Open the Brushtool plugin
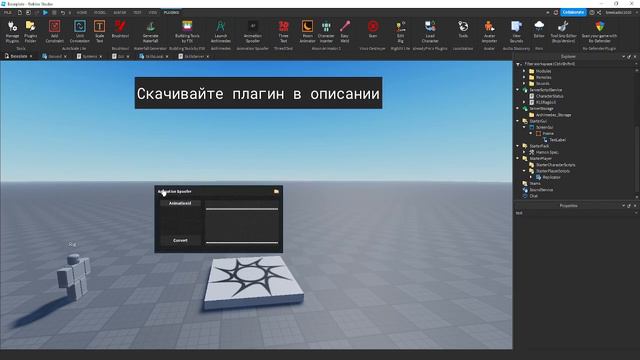 [x=120, y=29]
